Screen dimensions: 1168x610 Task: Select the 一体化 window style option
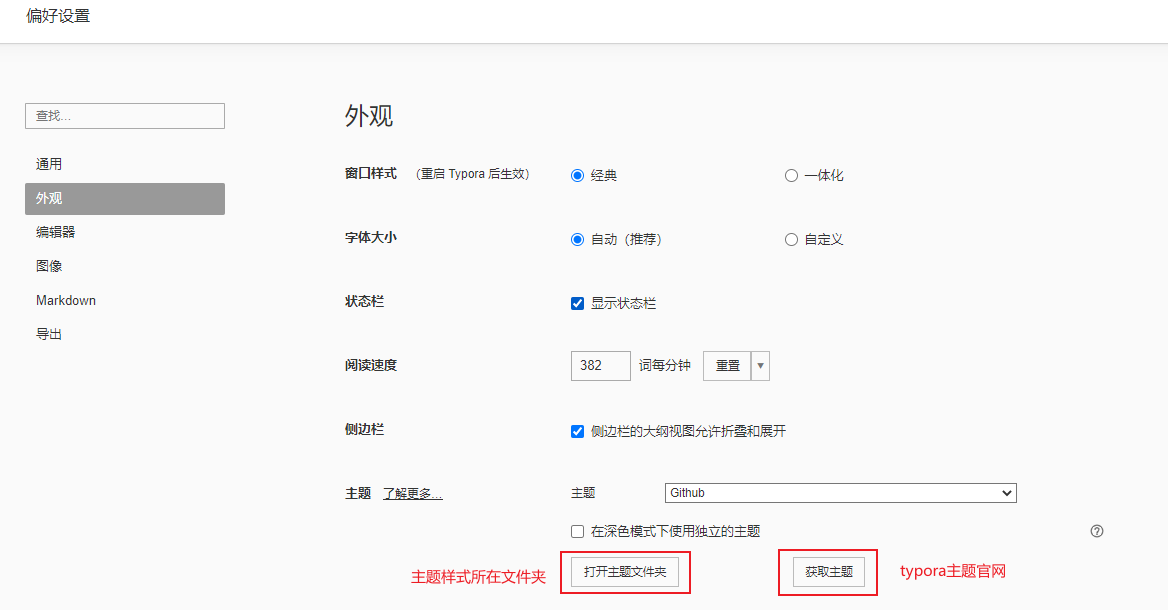(791, 175)
